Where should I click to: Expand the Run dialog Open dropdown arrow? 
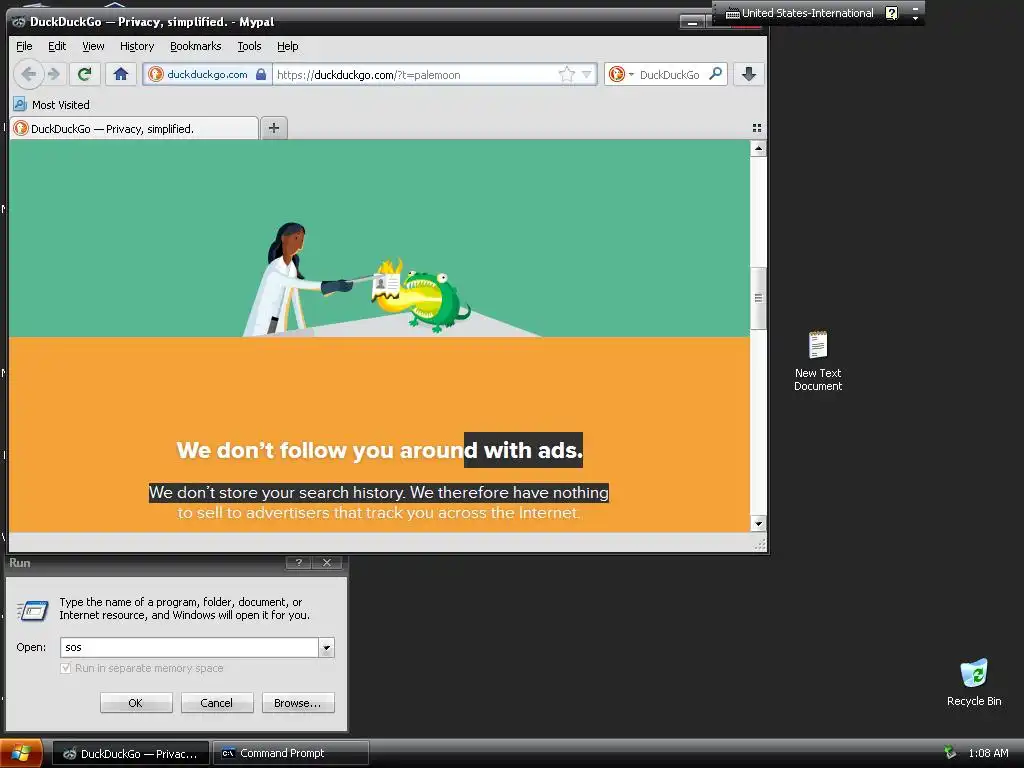click(x=327, y=647)
